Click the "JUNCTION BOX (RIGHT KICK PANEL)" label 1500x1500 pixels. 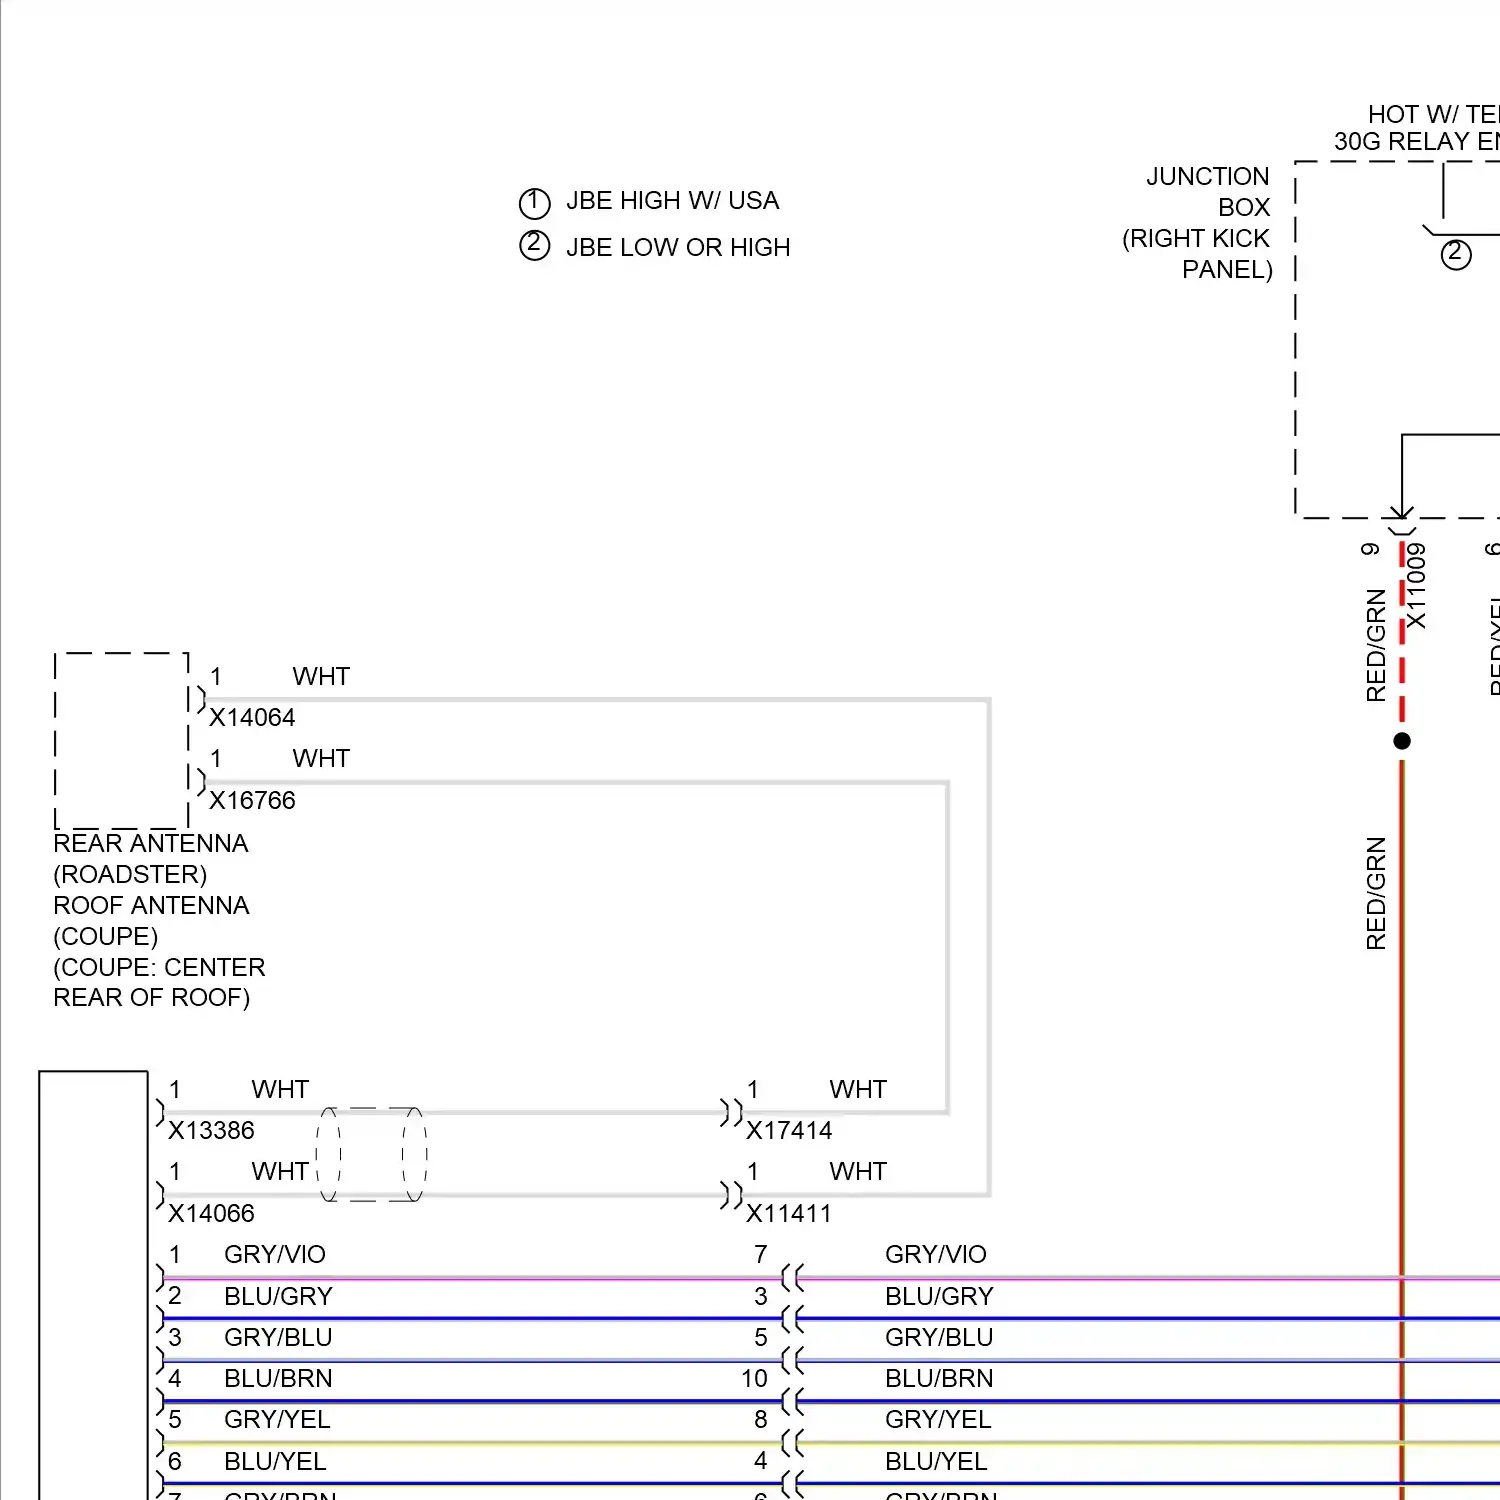click(1197, 223)
